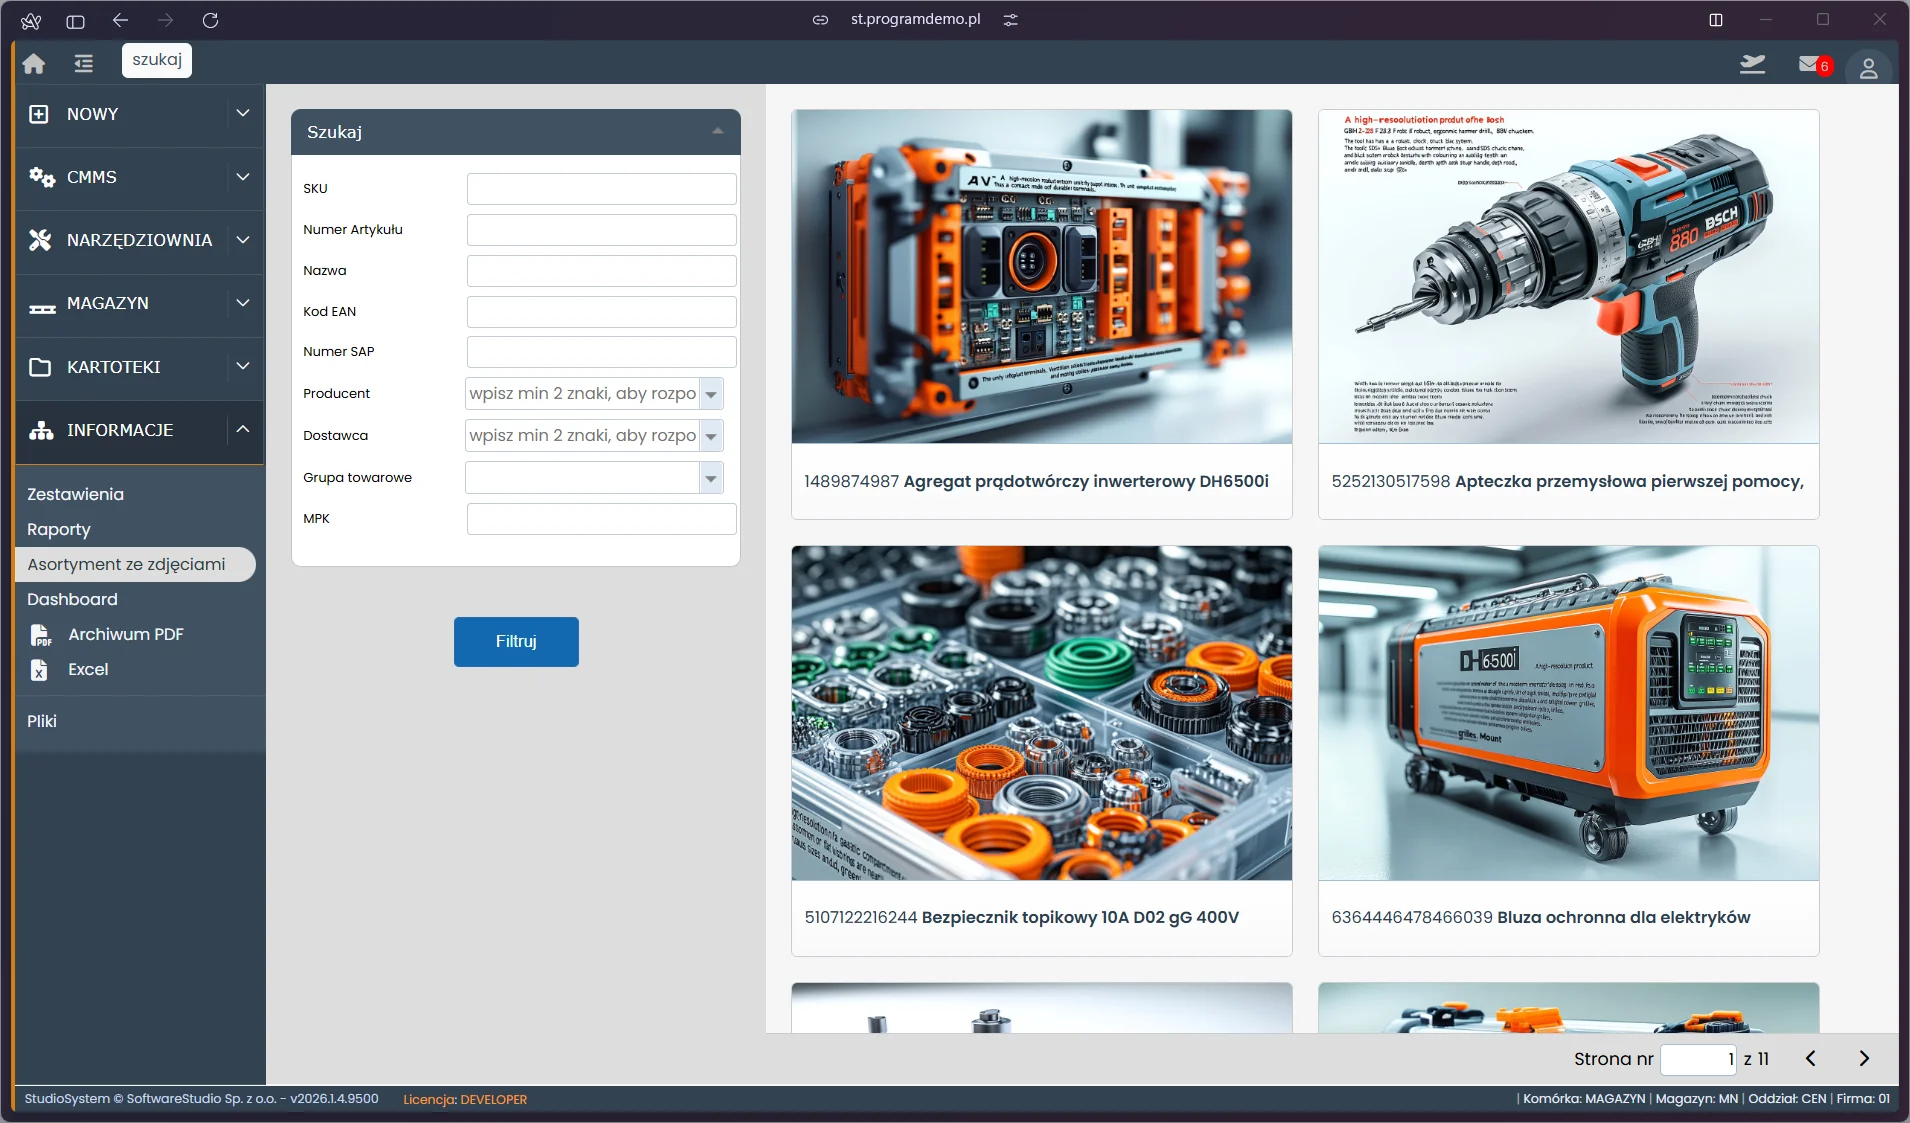Click the Dostawca autocomplete text field
Screen dimensions: 1910x1123
tap(583, 436)
